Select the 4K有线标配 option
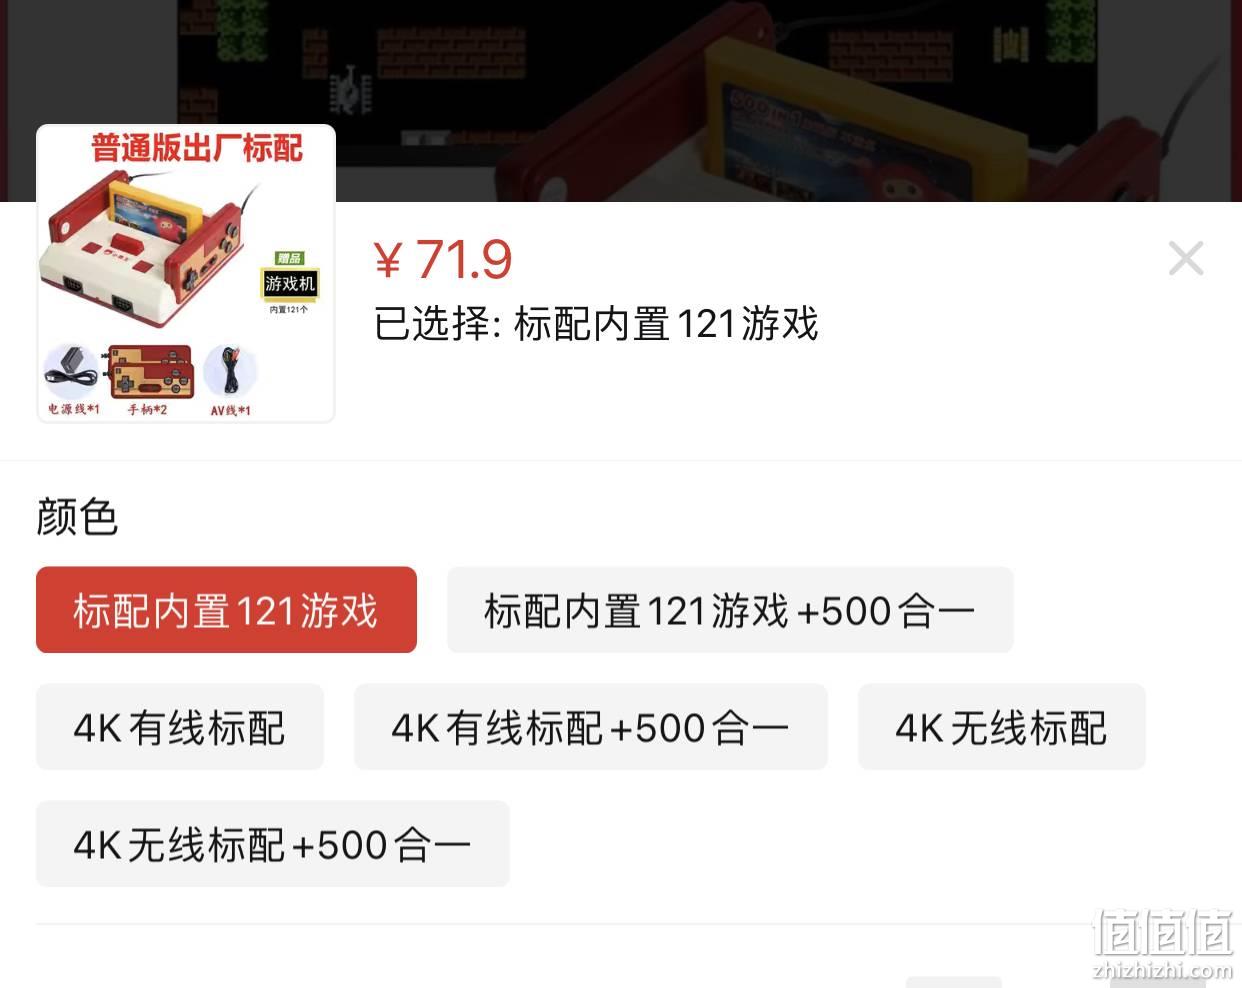This screenshot has height=988, width=1242. (180, 727)
